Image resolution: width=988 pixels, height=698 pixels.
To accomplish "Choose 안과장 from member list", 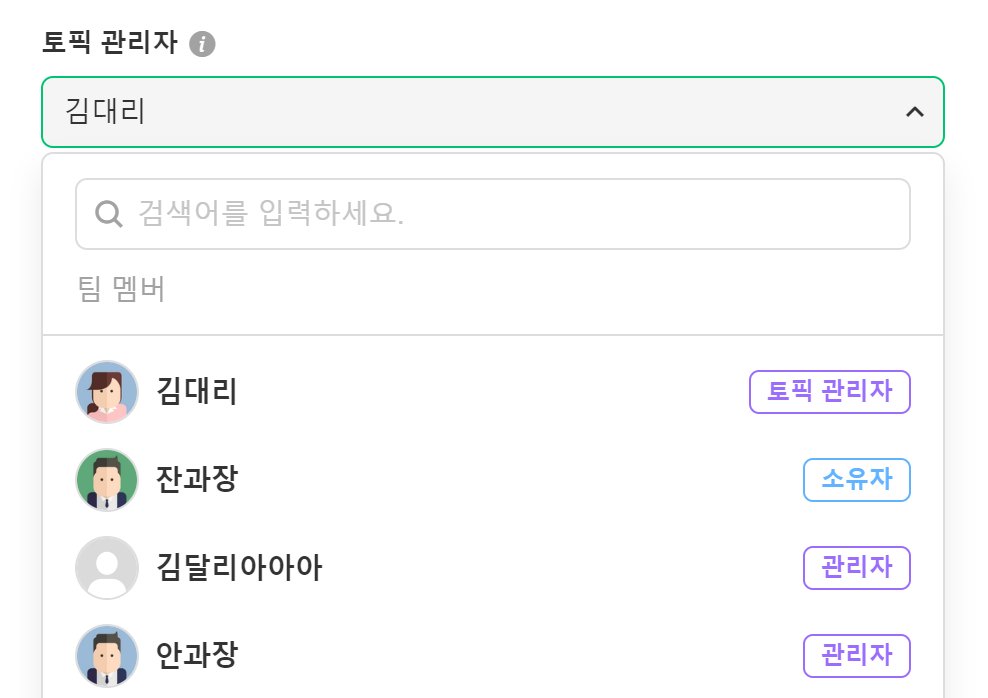I will 197,656.
